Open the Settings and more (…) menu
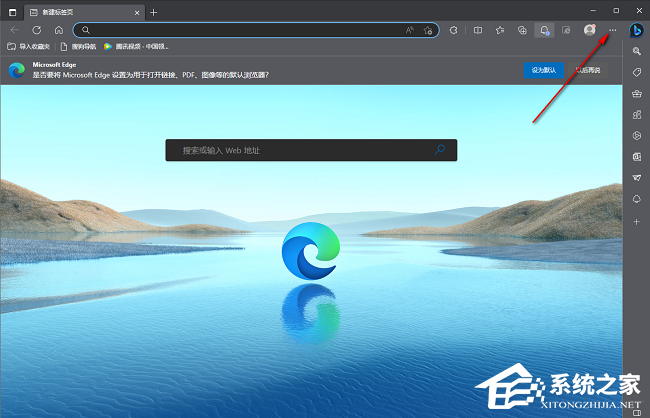Viewport: 650px width, 418px height. [x=612, y=30]
